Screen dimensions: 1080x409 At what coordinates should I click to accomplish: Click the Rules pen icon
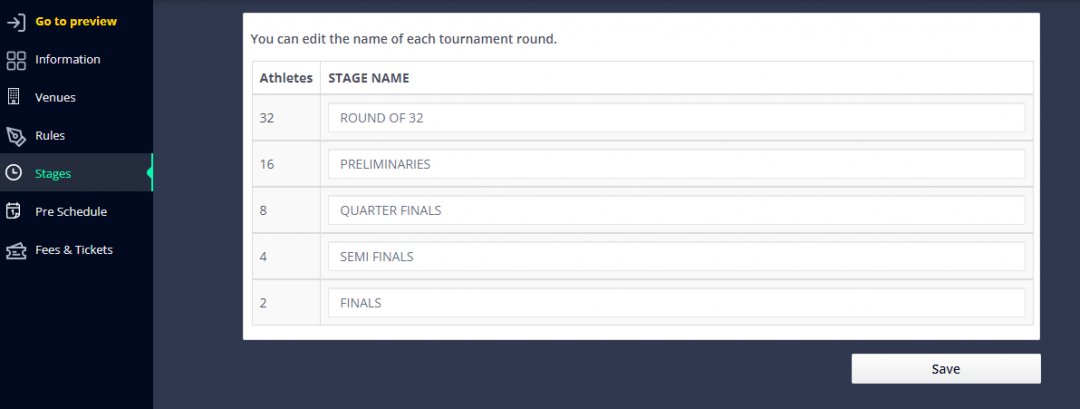pos(16,136)
